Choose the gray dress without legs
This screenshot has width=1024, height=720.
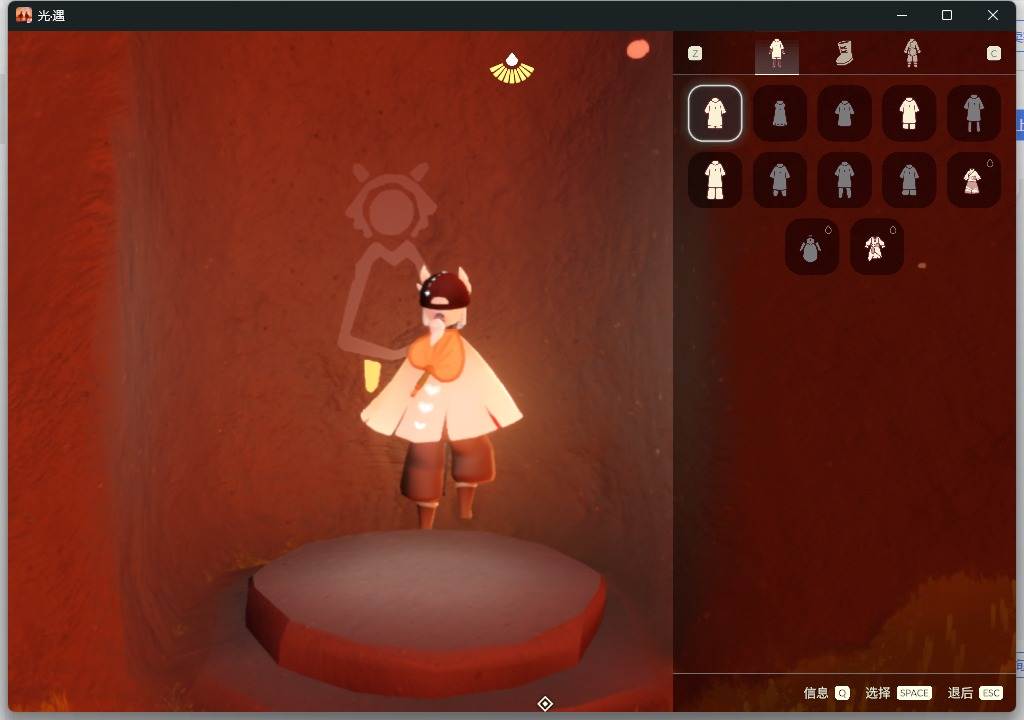point(780,113)
